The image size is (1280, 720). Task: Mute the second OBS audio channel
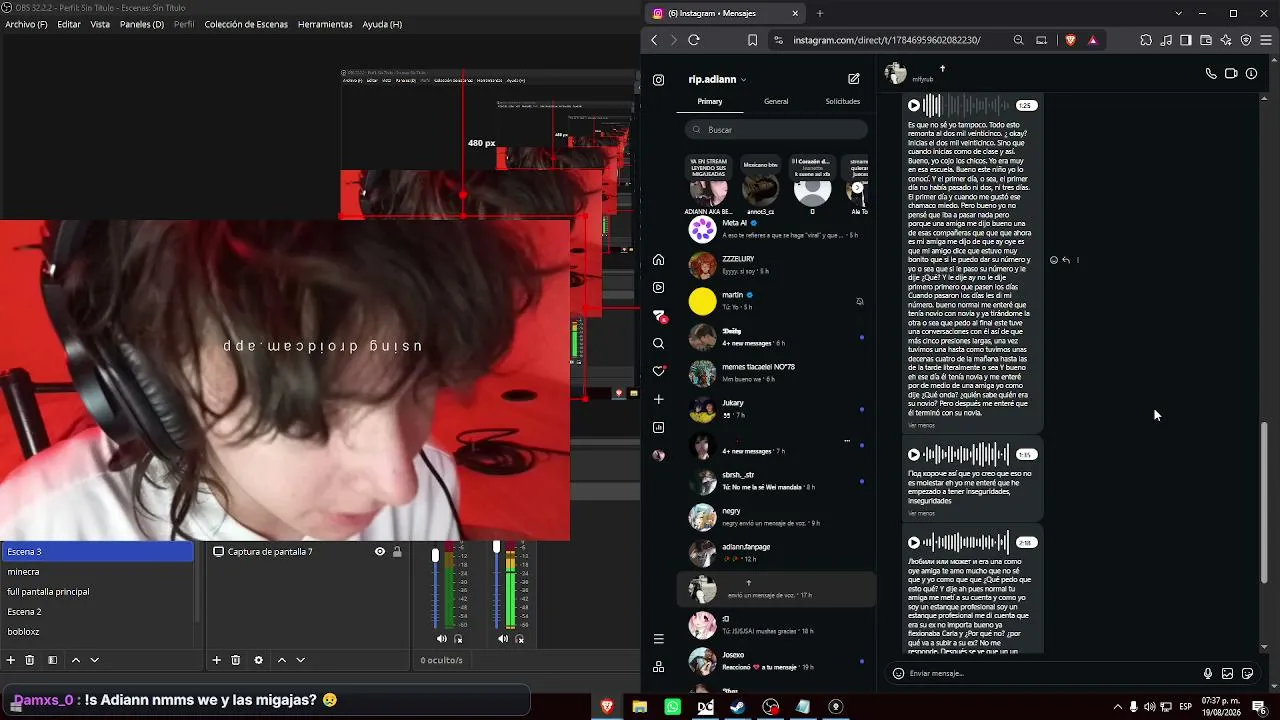[503, 639]
